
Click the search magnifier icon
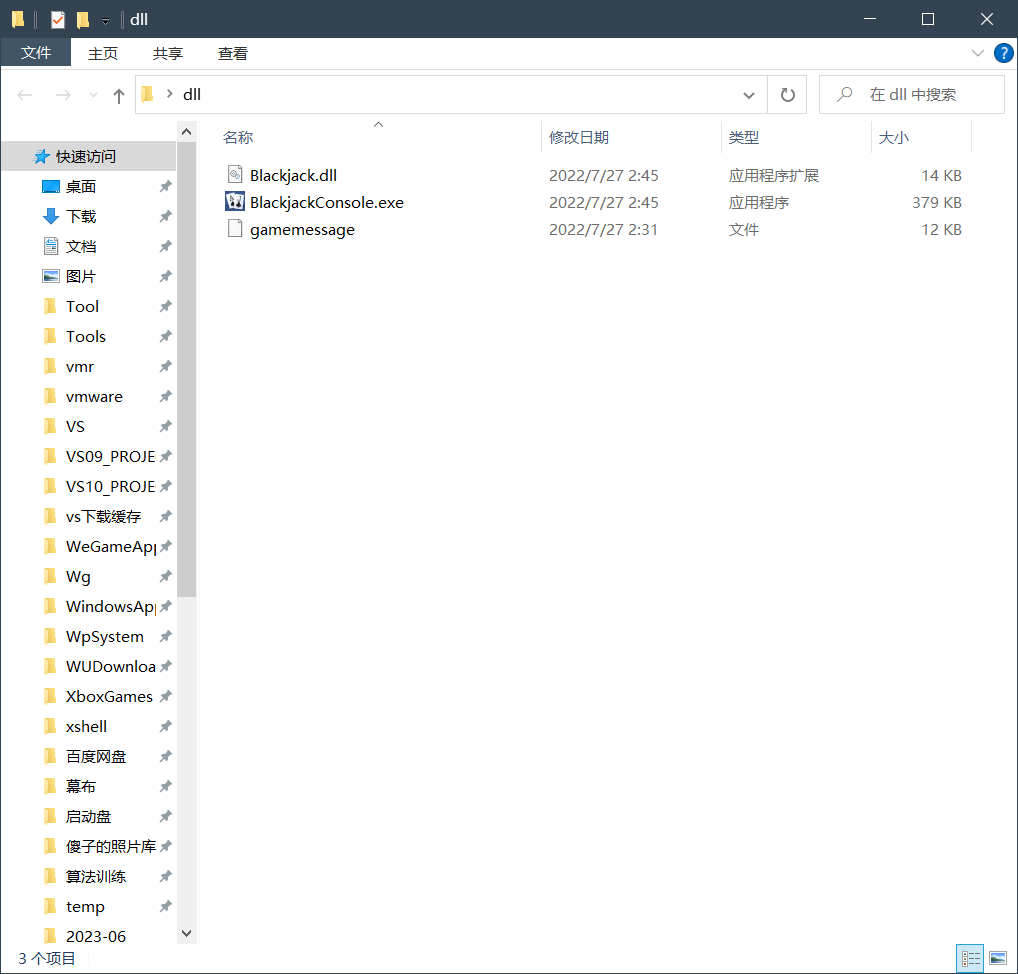click(x=844, y=95)
